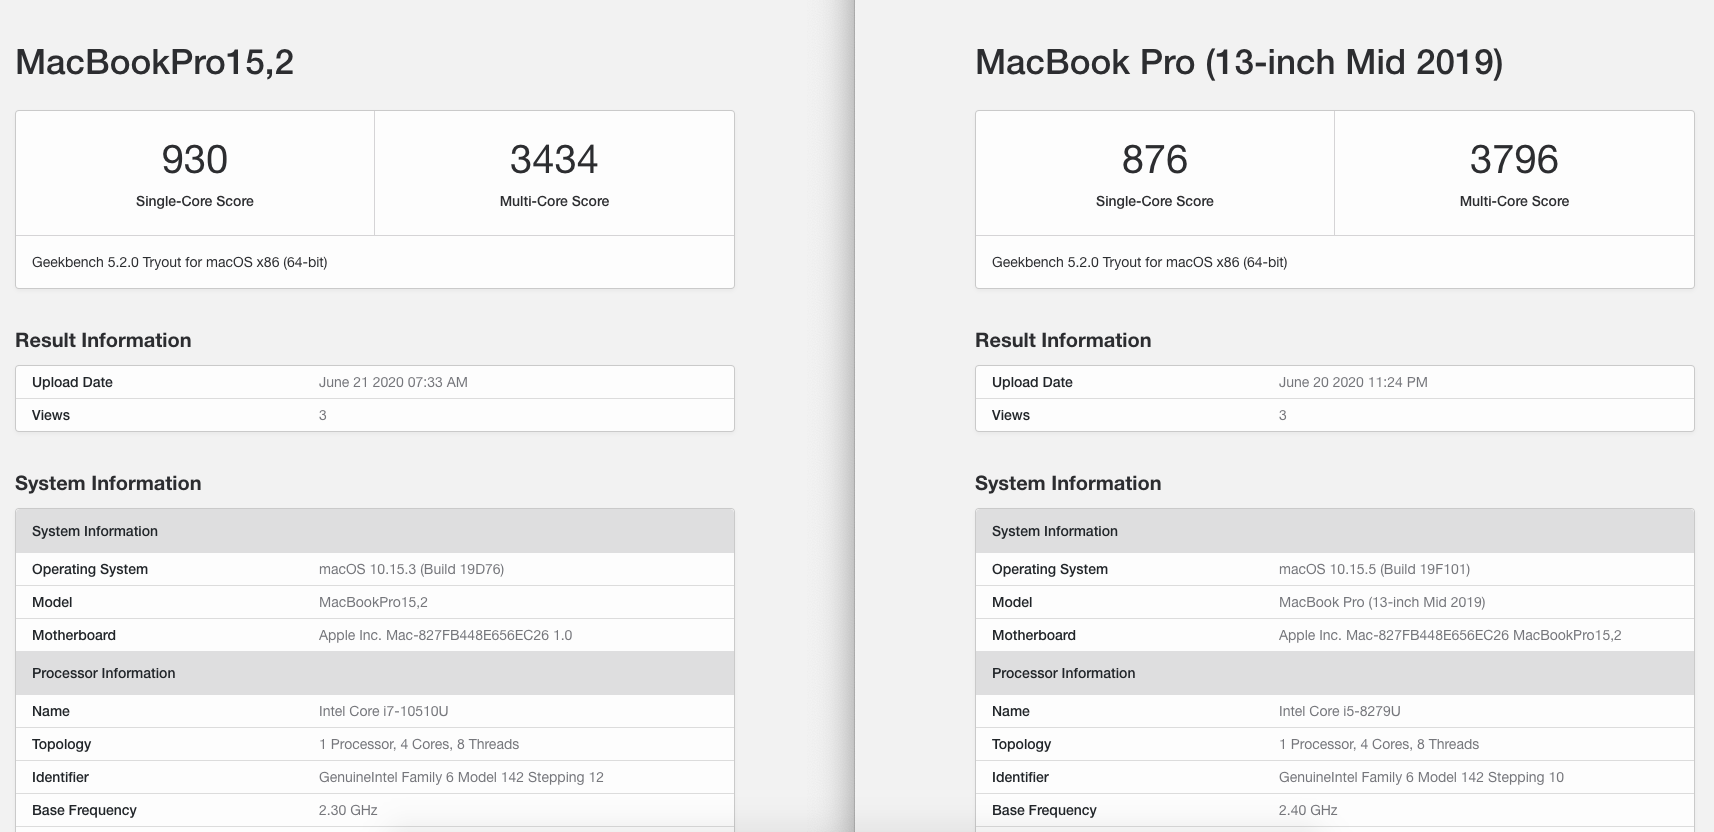
Task: Click Multi-Core Score label under 3434
Action: click(554, 201)
